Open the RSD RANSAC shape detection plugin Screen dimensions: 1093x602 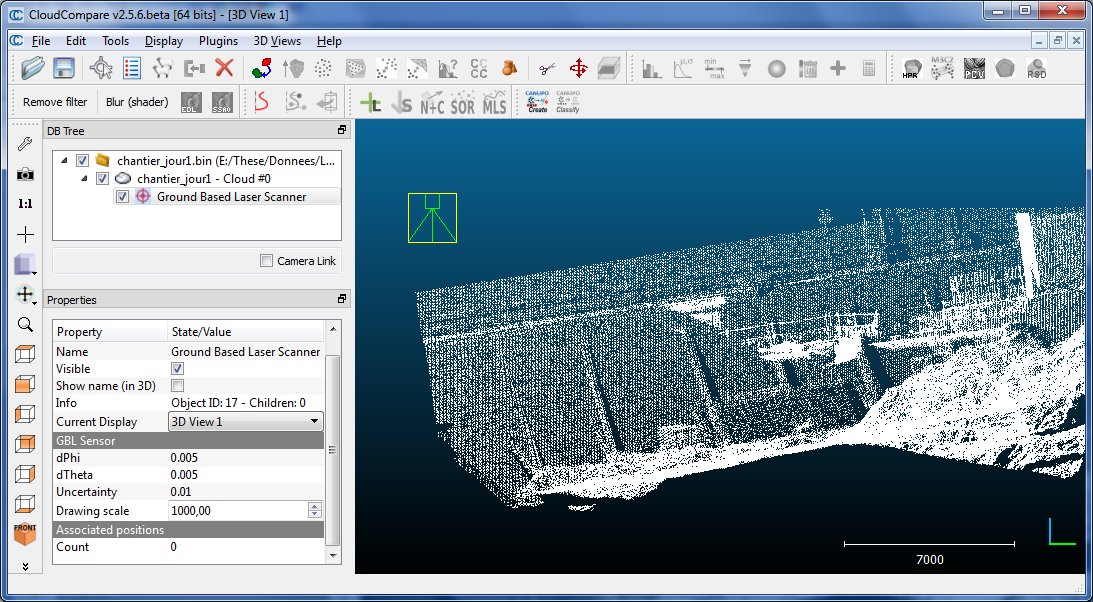1036,68
